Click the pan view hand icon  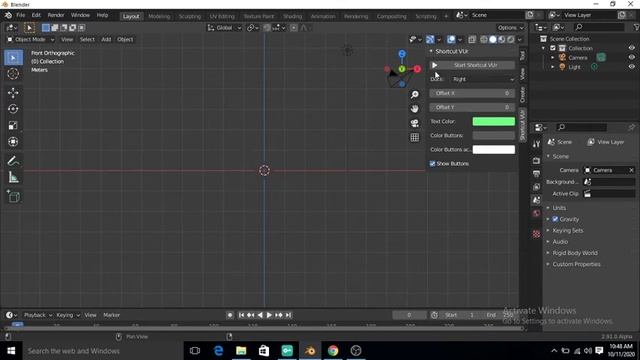coord(415,109)
